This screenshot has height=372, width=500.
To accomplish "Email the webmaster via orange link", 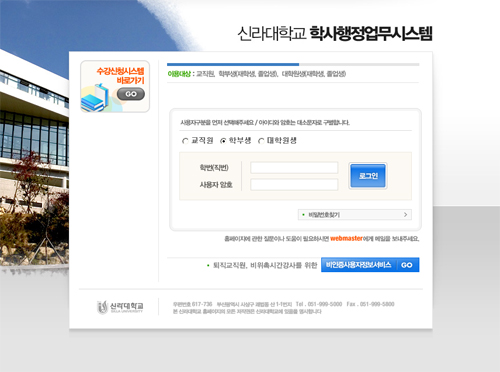I will pyautogui.click(x=346, y=238).
